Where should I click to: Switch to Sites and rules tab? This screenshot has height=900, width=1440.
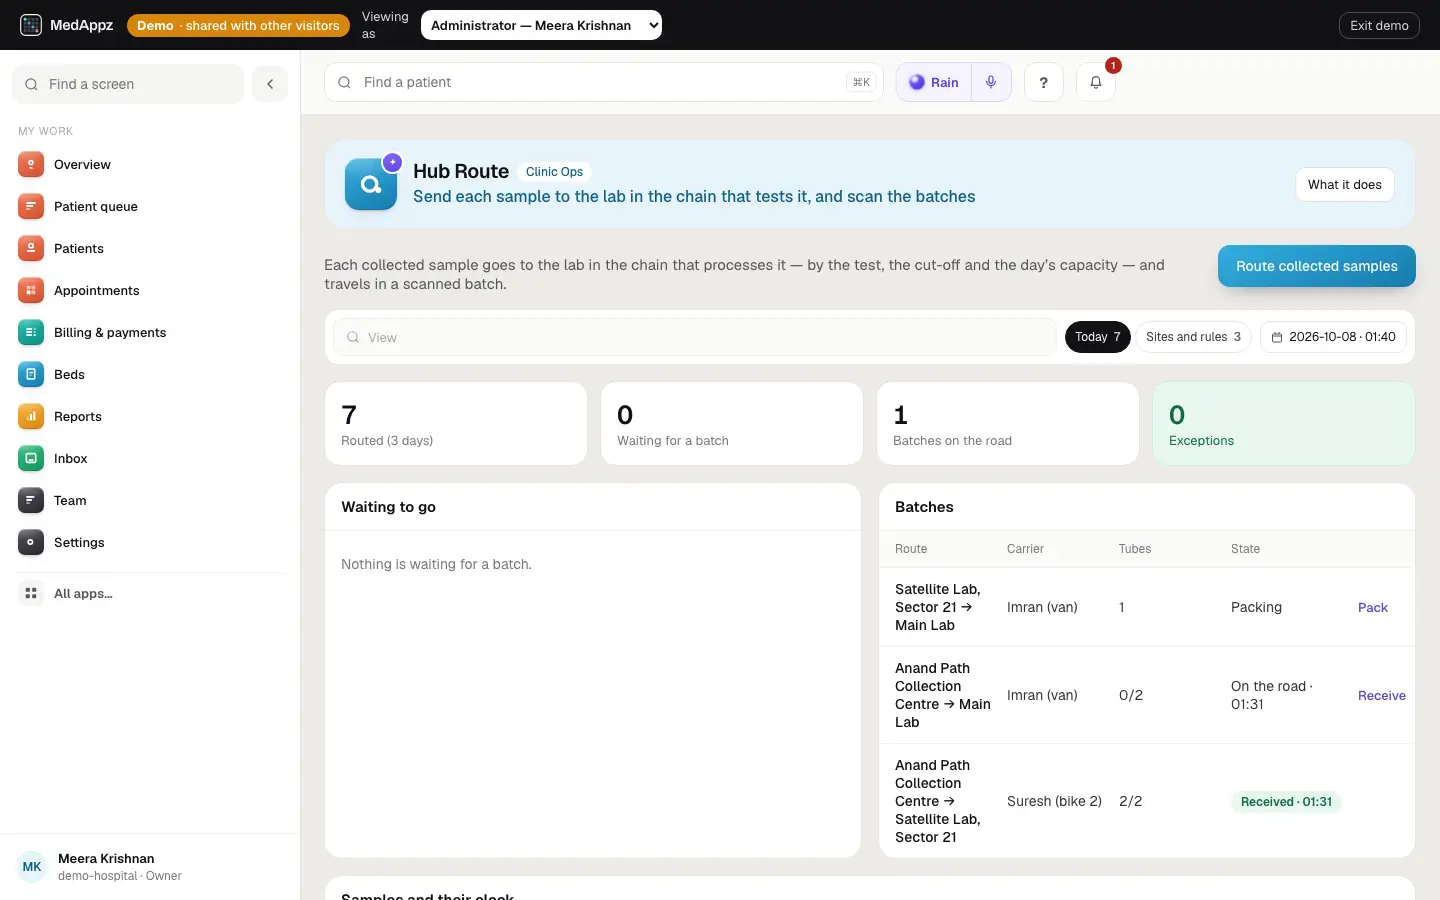[x=1193, y=337]
